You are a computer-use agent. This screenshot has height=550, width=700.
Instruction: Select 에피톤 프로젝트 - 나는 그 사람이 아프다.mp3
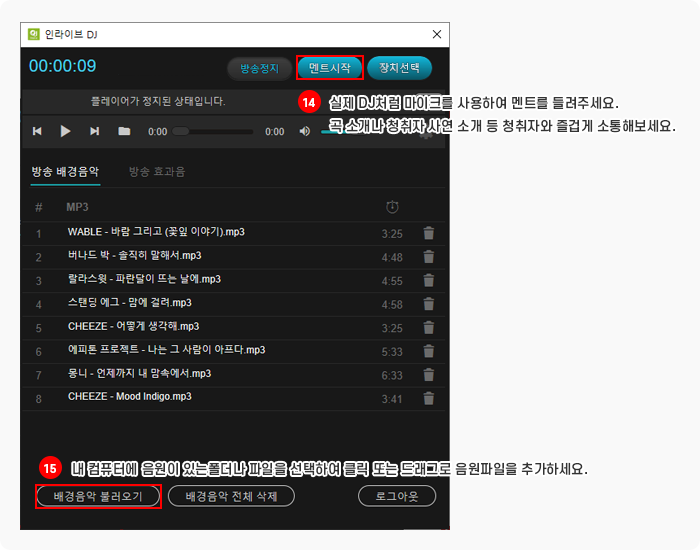167,350
